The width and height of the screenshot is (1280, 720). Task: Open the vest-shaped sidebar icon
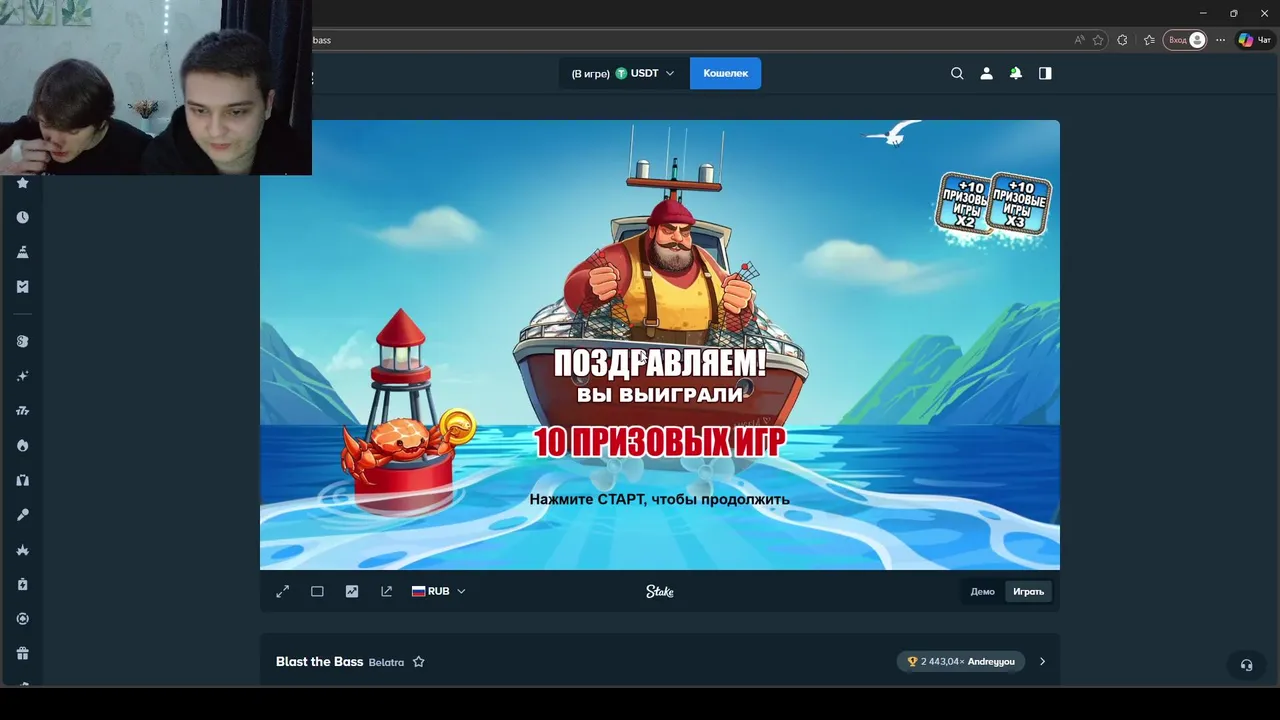click(x=22, y=480)
